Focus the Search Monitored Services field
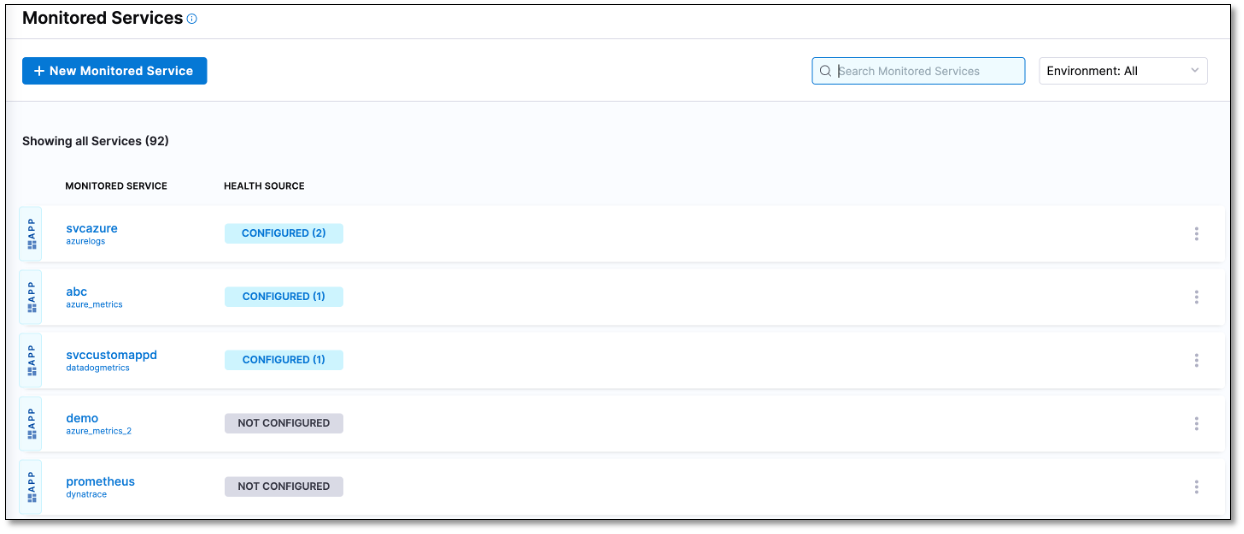 pyautogui.click(x=925, y=71)
